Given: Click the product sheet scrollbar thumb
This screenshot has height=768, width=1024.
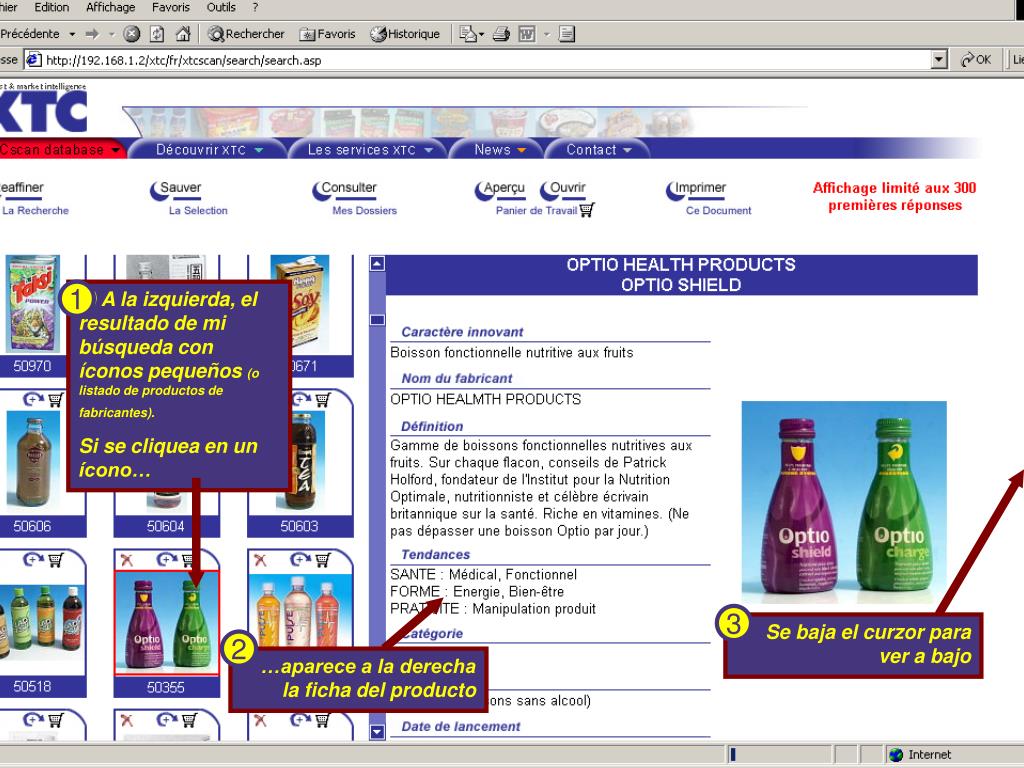Looking at the screenshot, I should coord(377,320).
